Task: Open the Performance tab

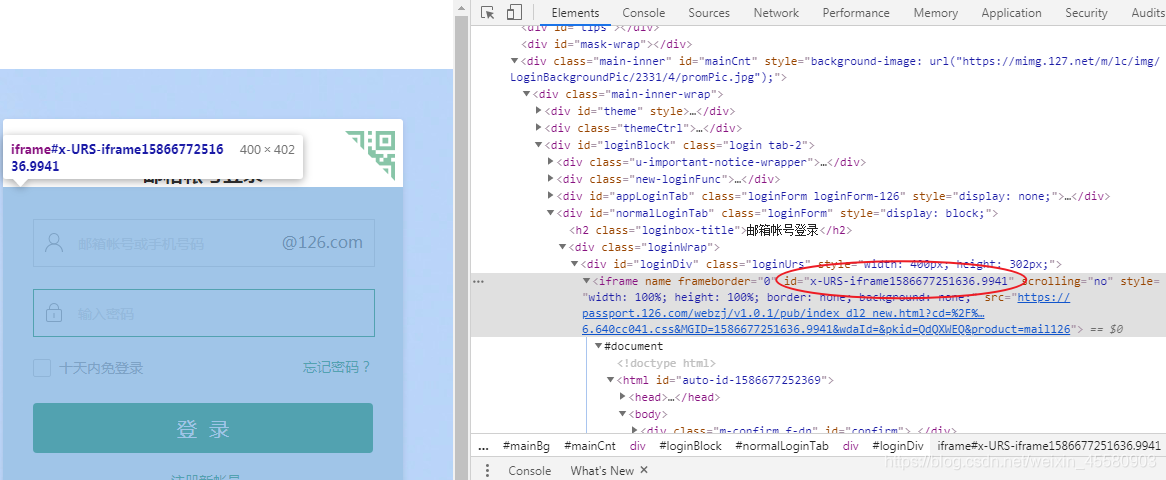Action: (856, 13)
